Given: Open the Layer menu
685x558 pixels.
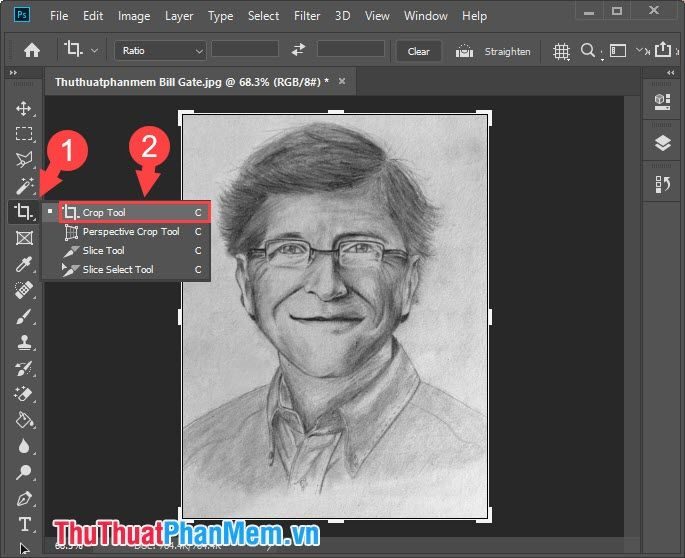Looking at the screenshot, I should 179,16.
